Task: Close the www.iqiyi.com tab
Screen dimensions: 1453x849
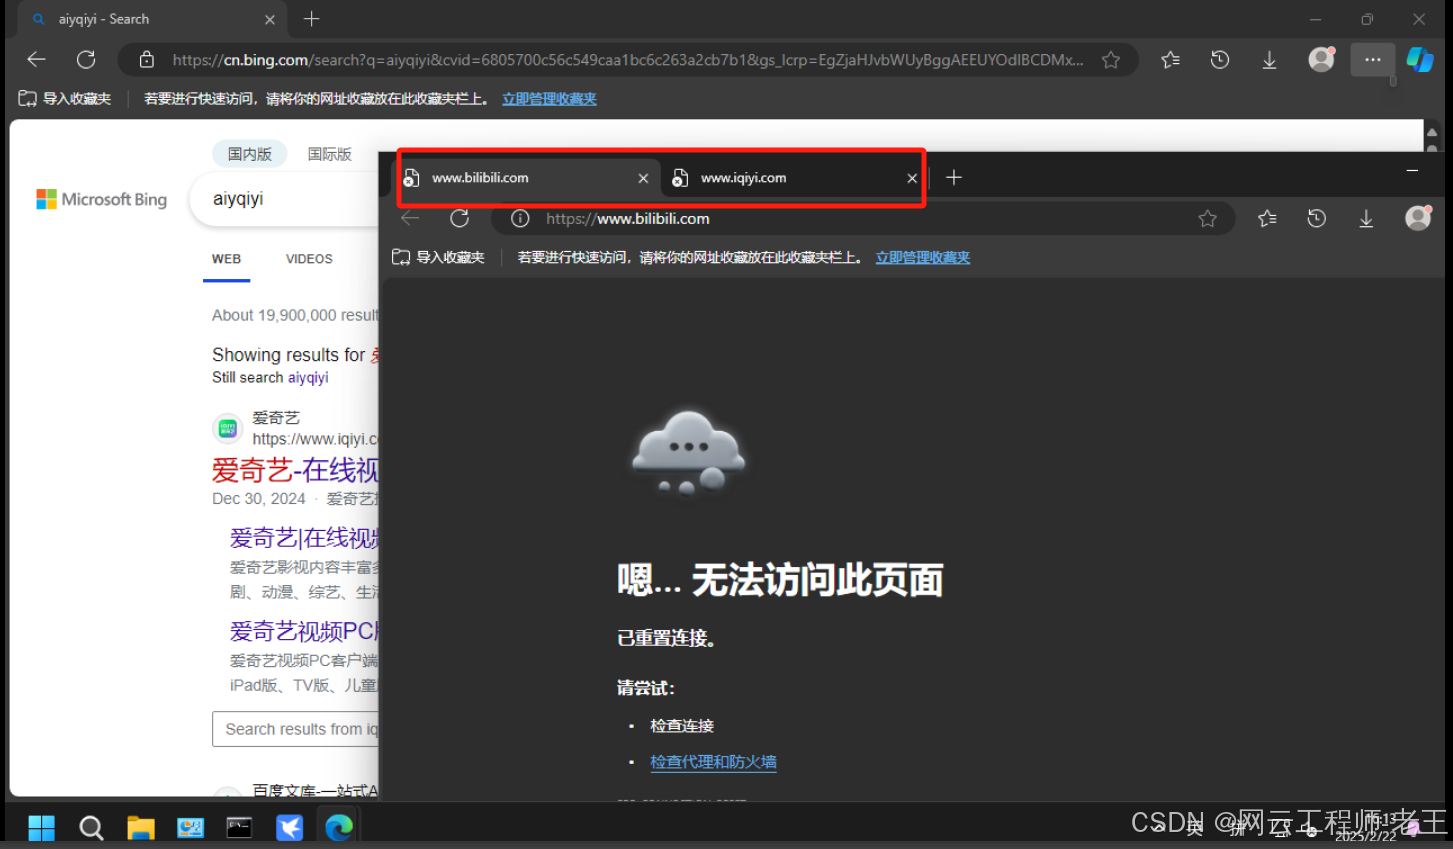Action: 911,178
